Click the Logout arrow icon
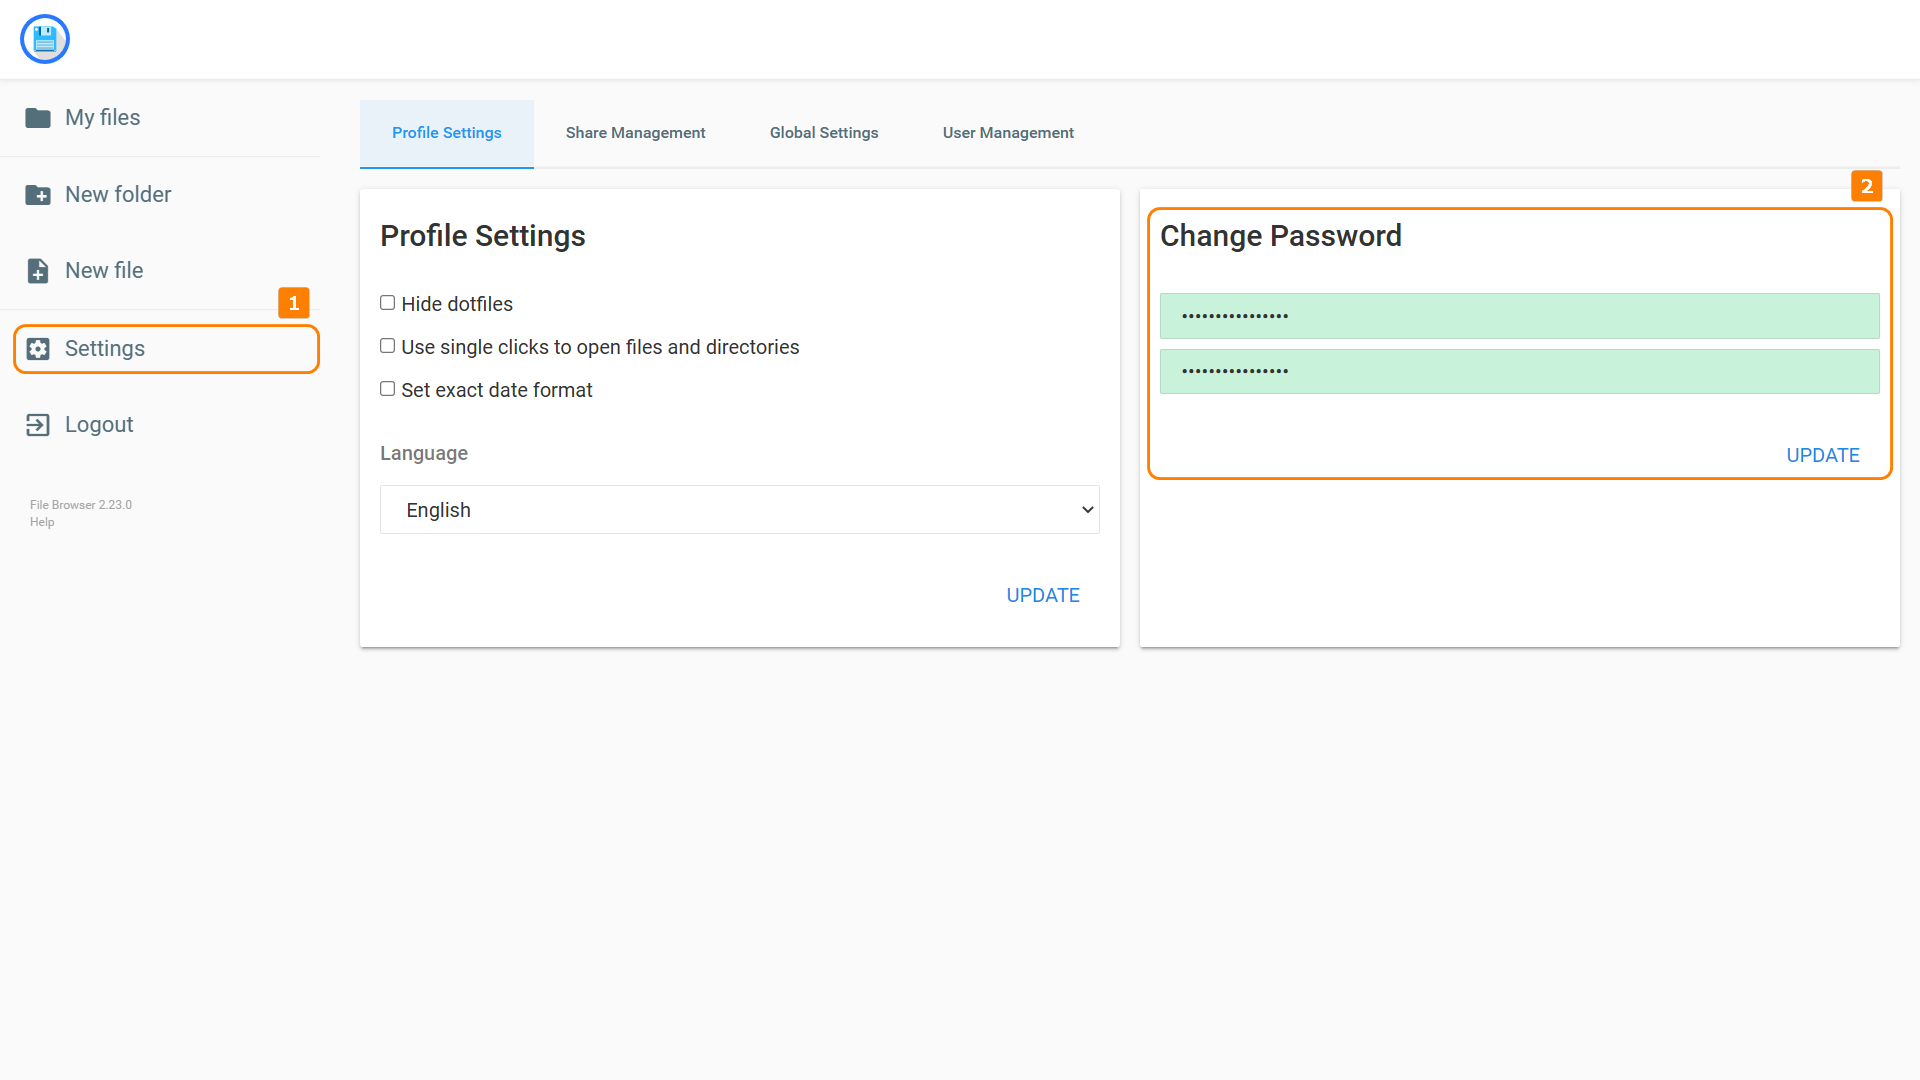Image resolution: width=1920 pixels, height=1080 pixels. (x=38, y=425)
